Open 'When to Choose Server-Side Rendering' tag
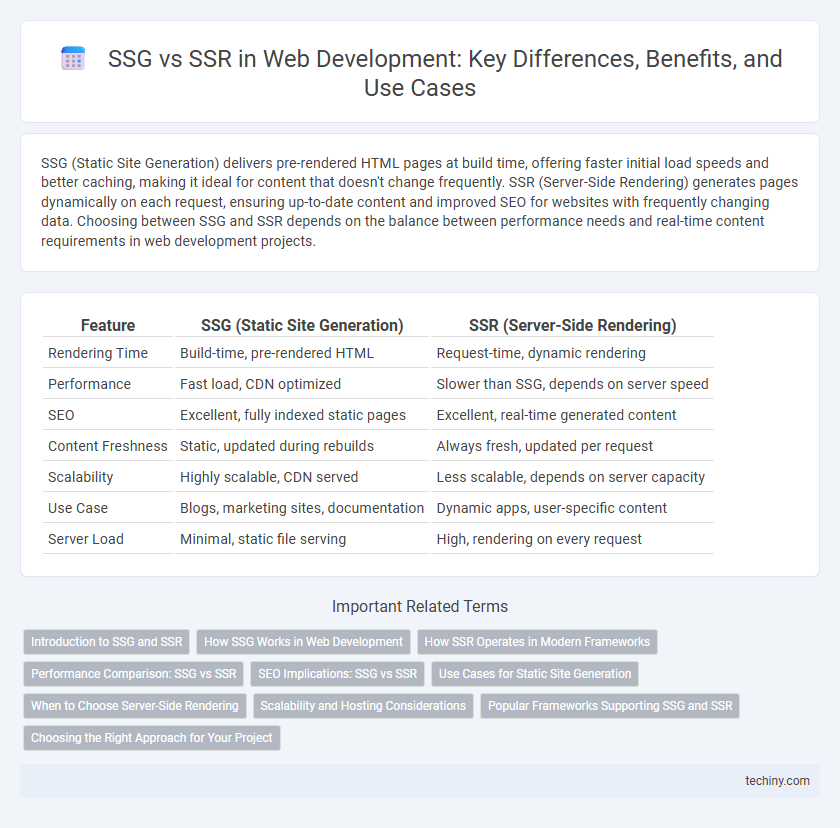This screenshot has height=828, width=840. (134, 706)
